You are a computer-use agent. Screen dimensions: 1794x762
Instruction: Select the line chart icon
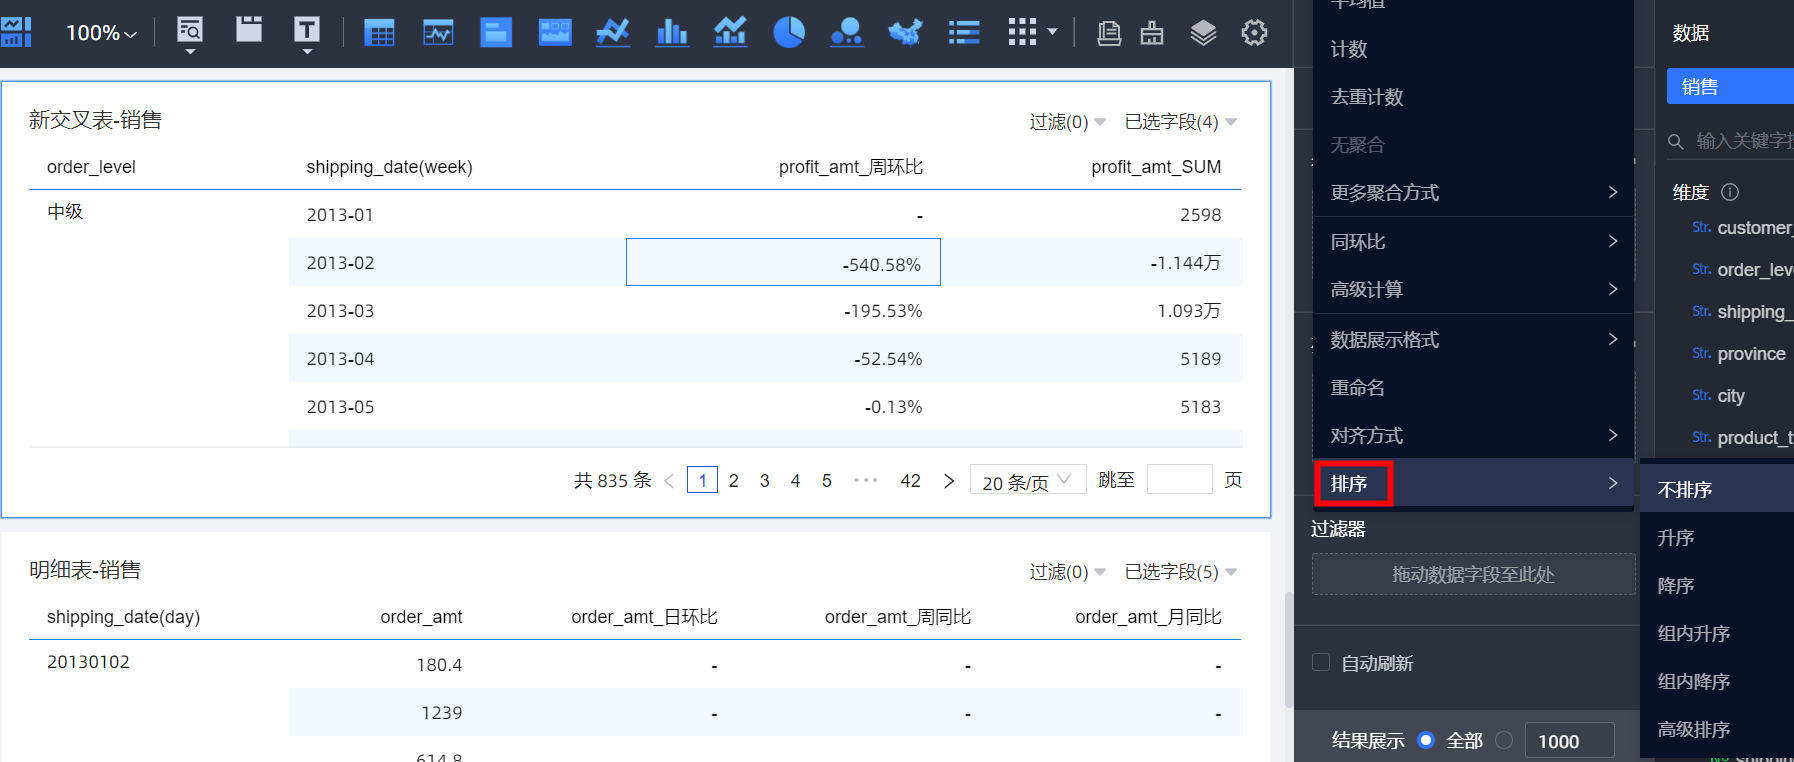(x=613, y=33)
